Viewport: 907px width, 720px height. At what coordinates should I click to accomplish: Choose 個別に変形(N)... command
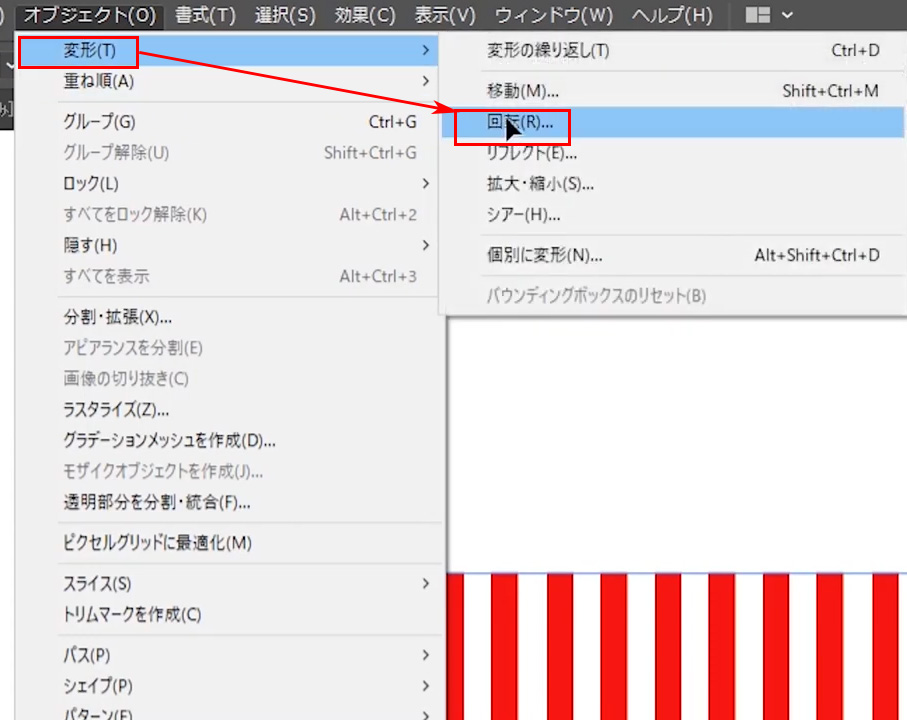(x=673, y=255)
